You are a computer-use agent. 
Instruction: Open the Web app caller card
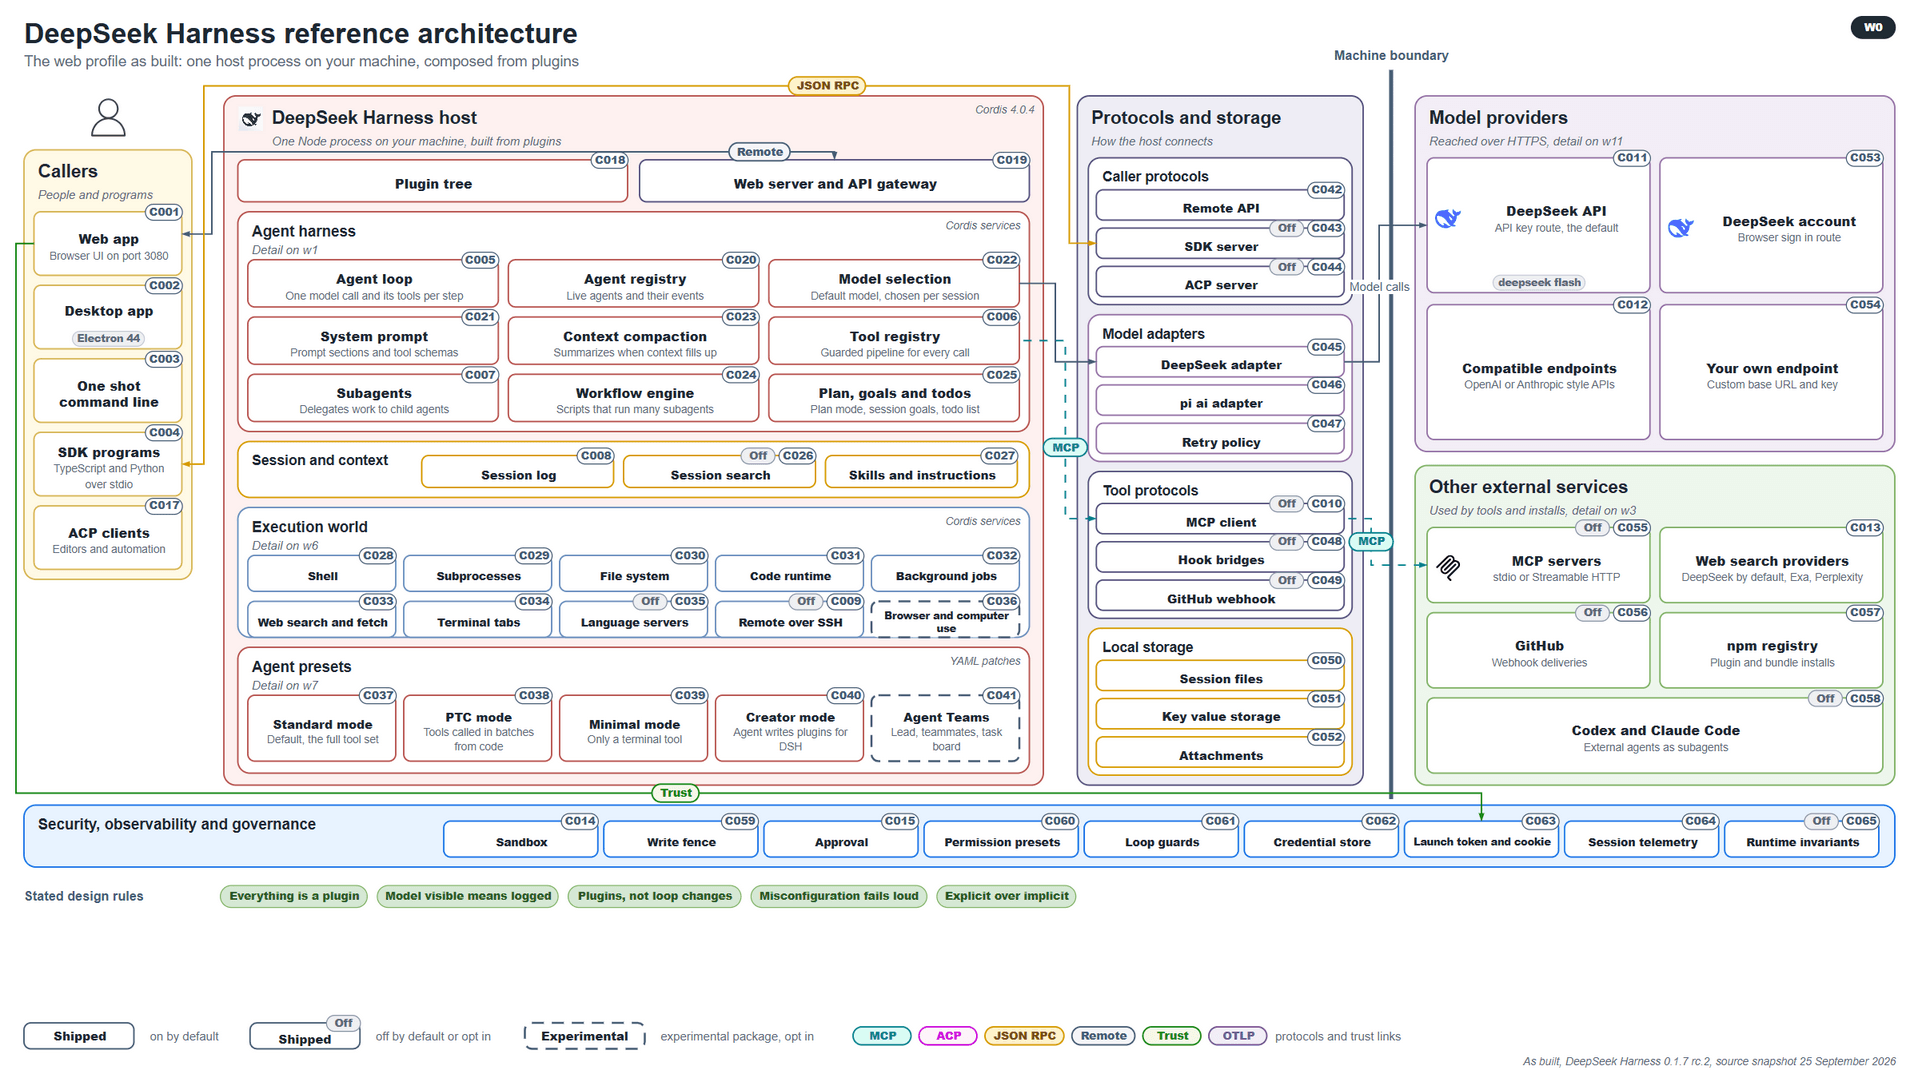(108, 245)
